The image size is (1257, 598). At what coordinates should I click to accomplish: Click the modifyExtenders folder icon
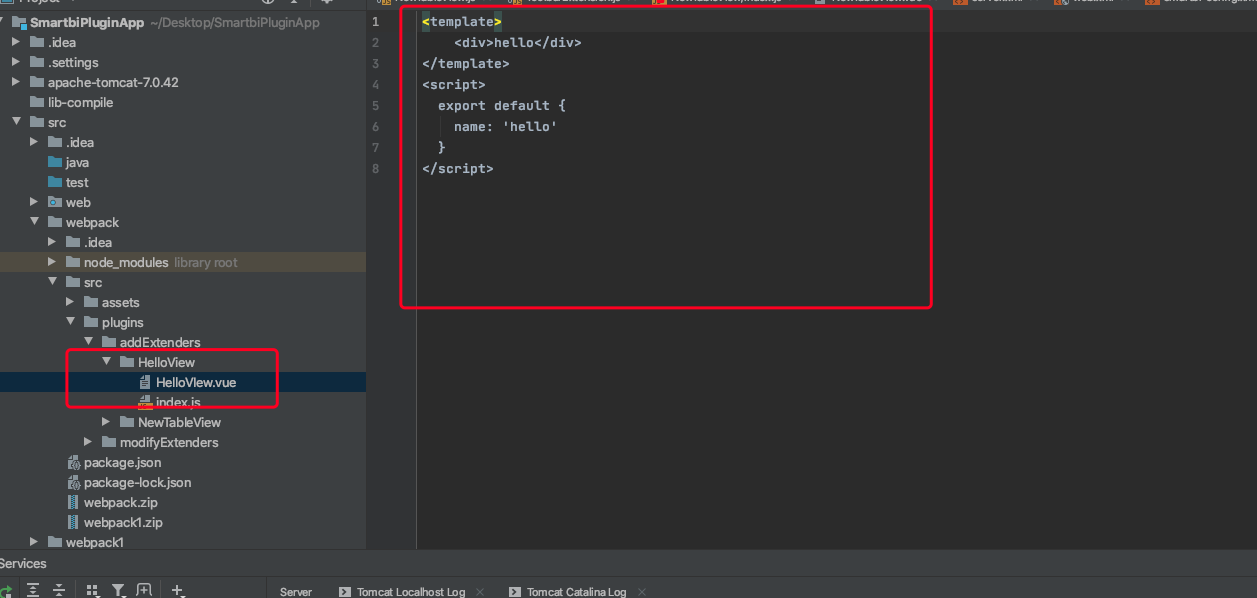[x=109, y=442]
